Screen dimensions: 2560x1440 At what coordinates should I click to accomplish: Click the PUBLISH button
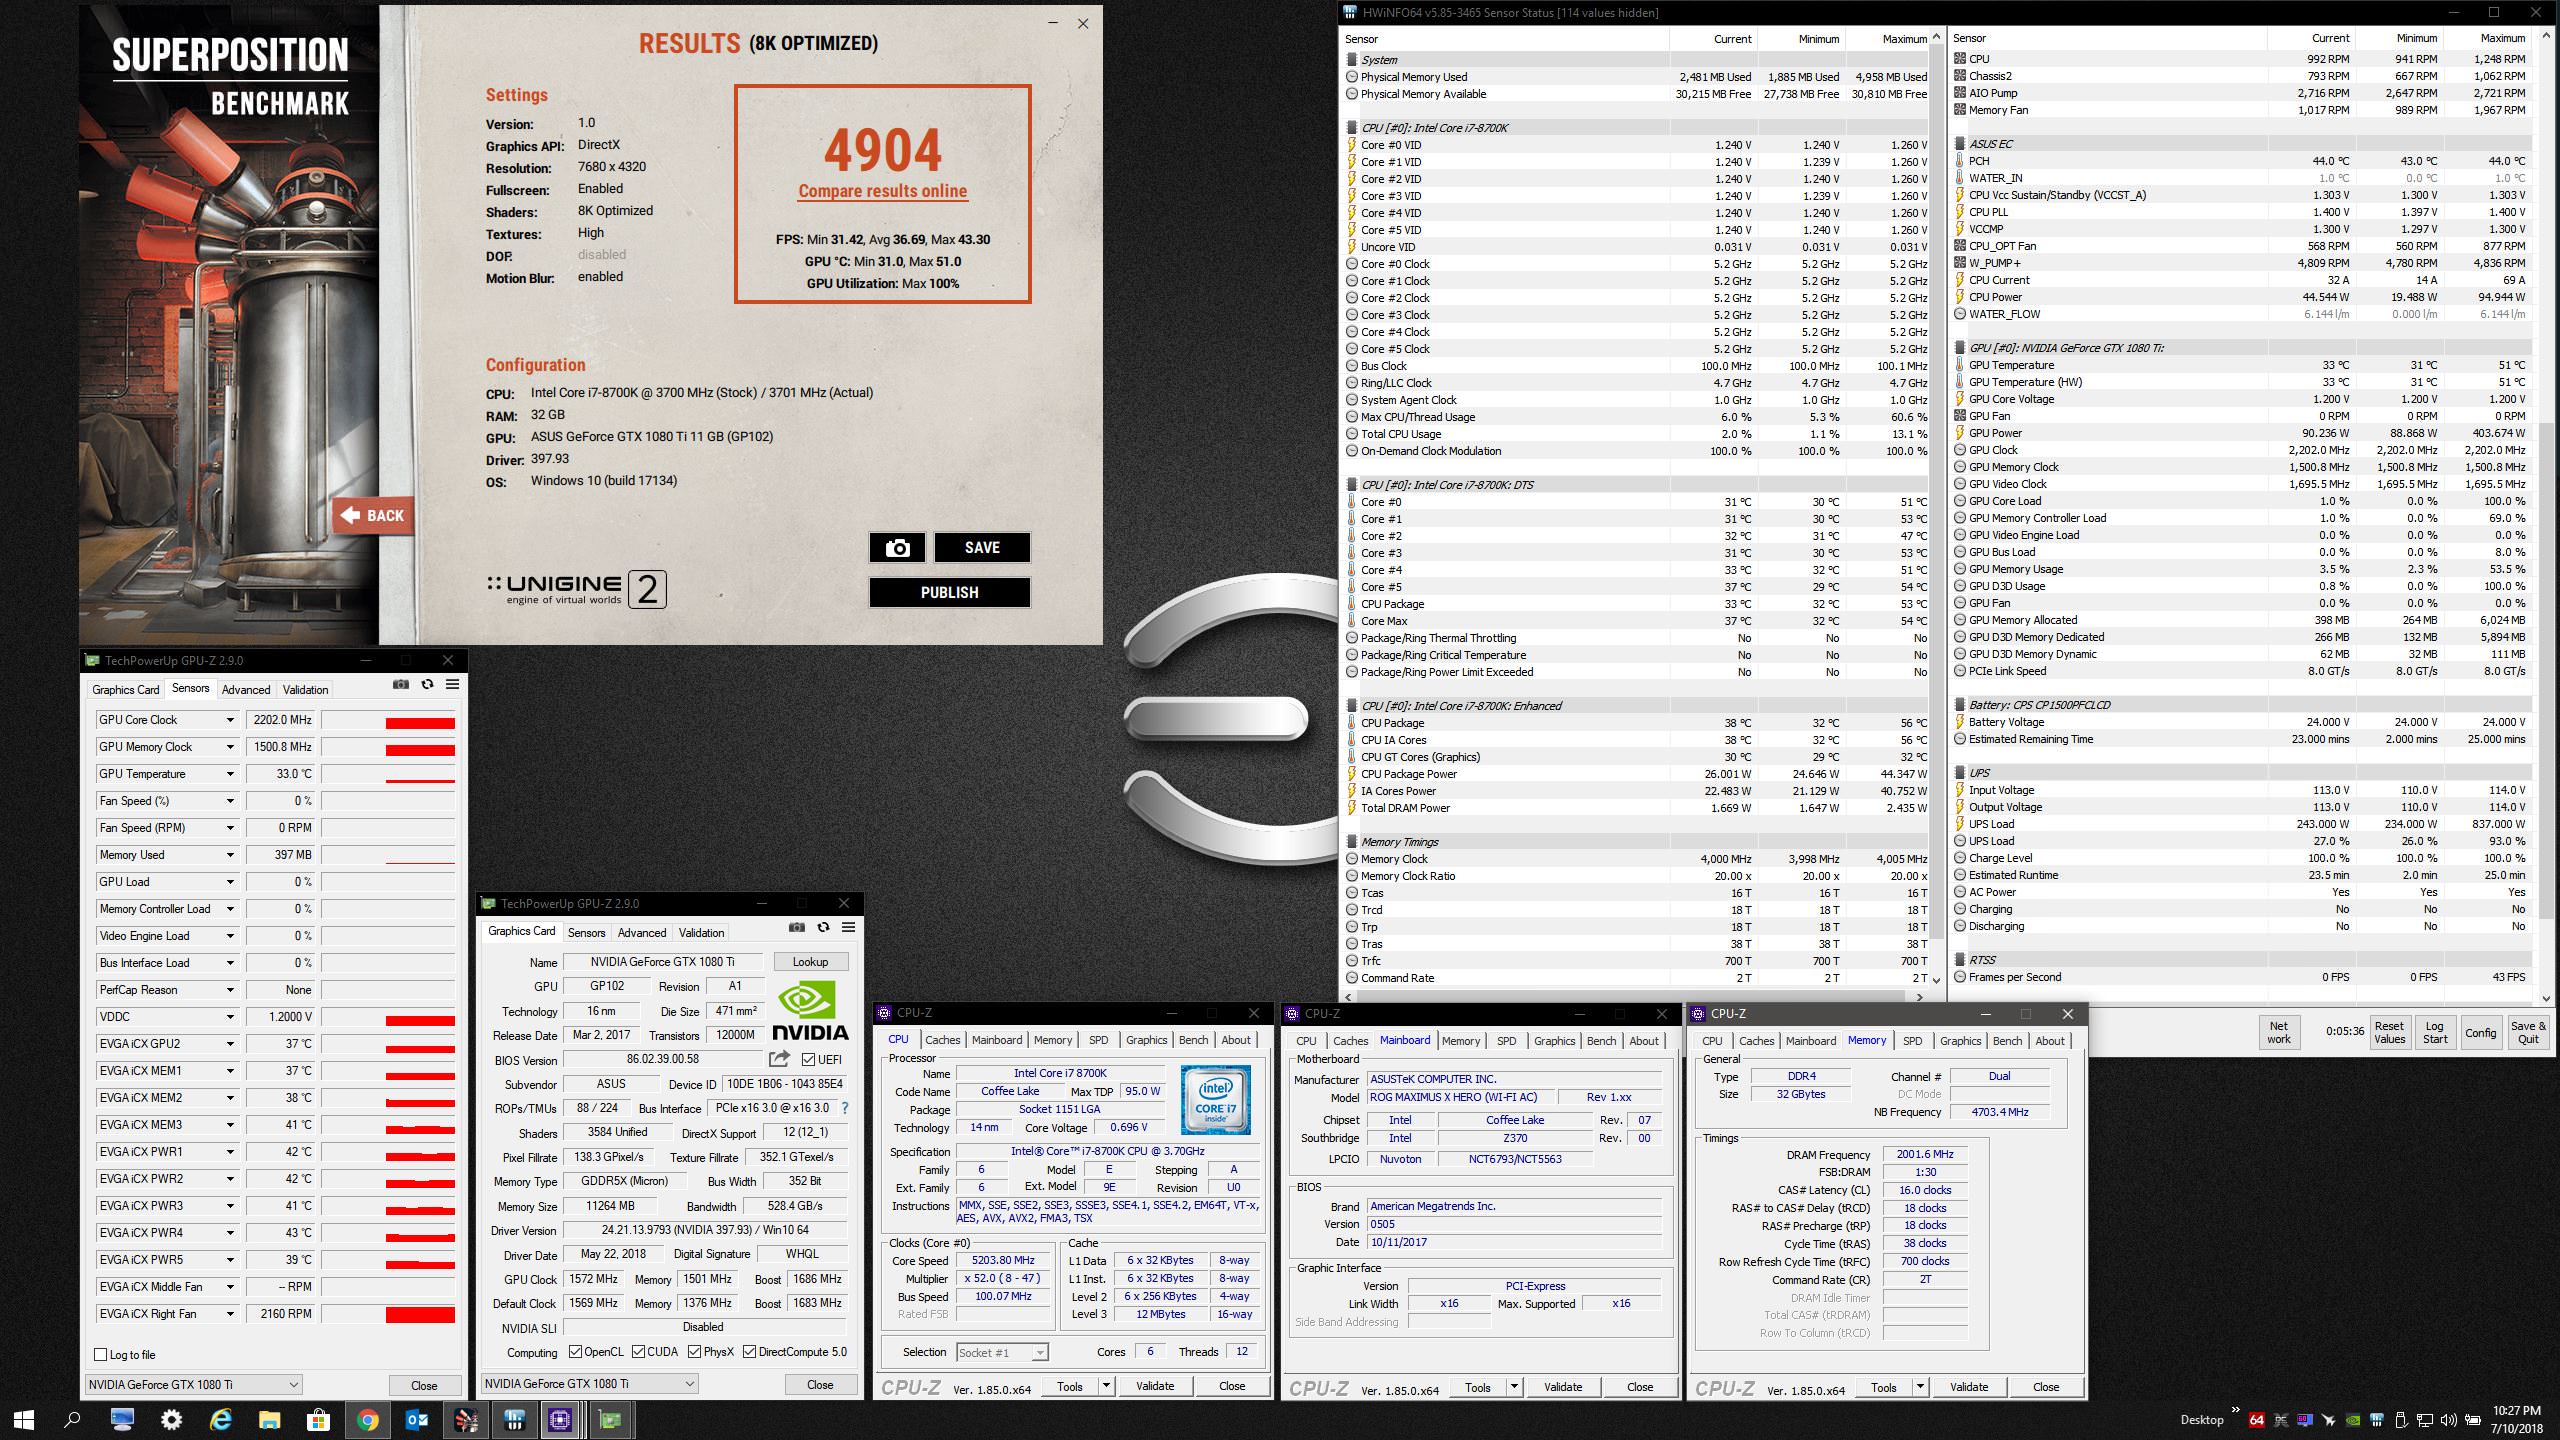[x=949, y=592]
